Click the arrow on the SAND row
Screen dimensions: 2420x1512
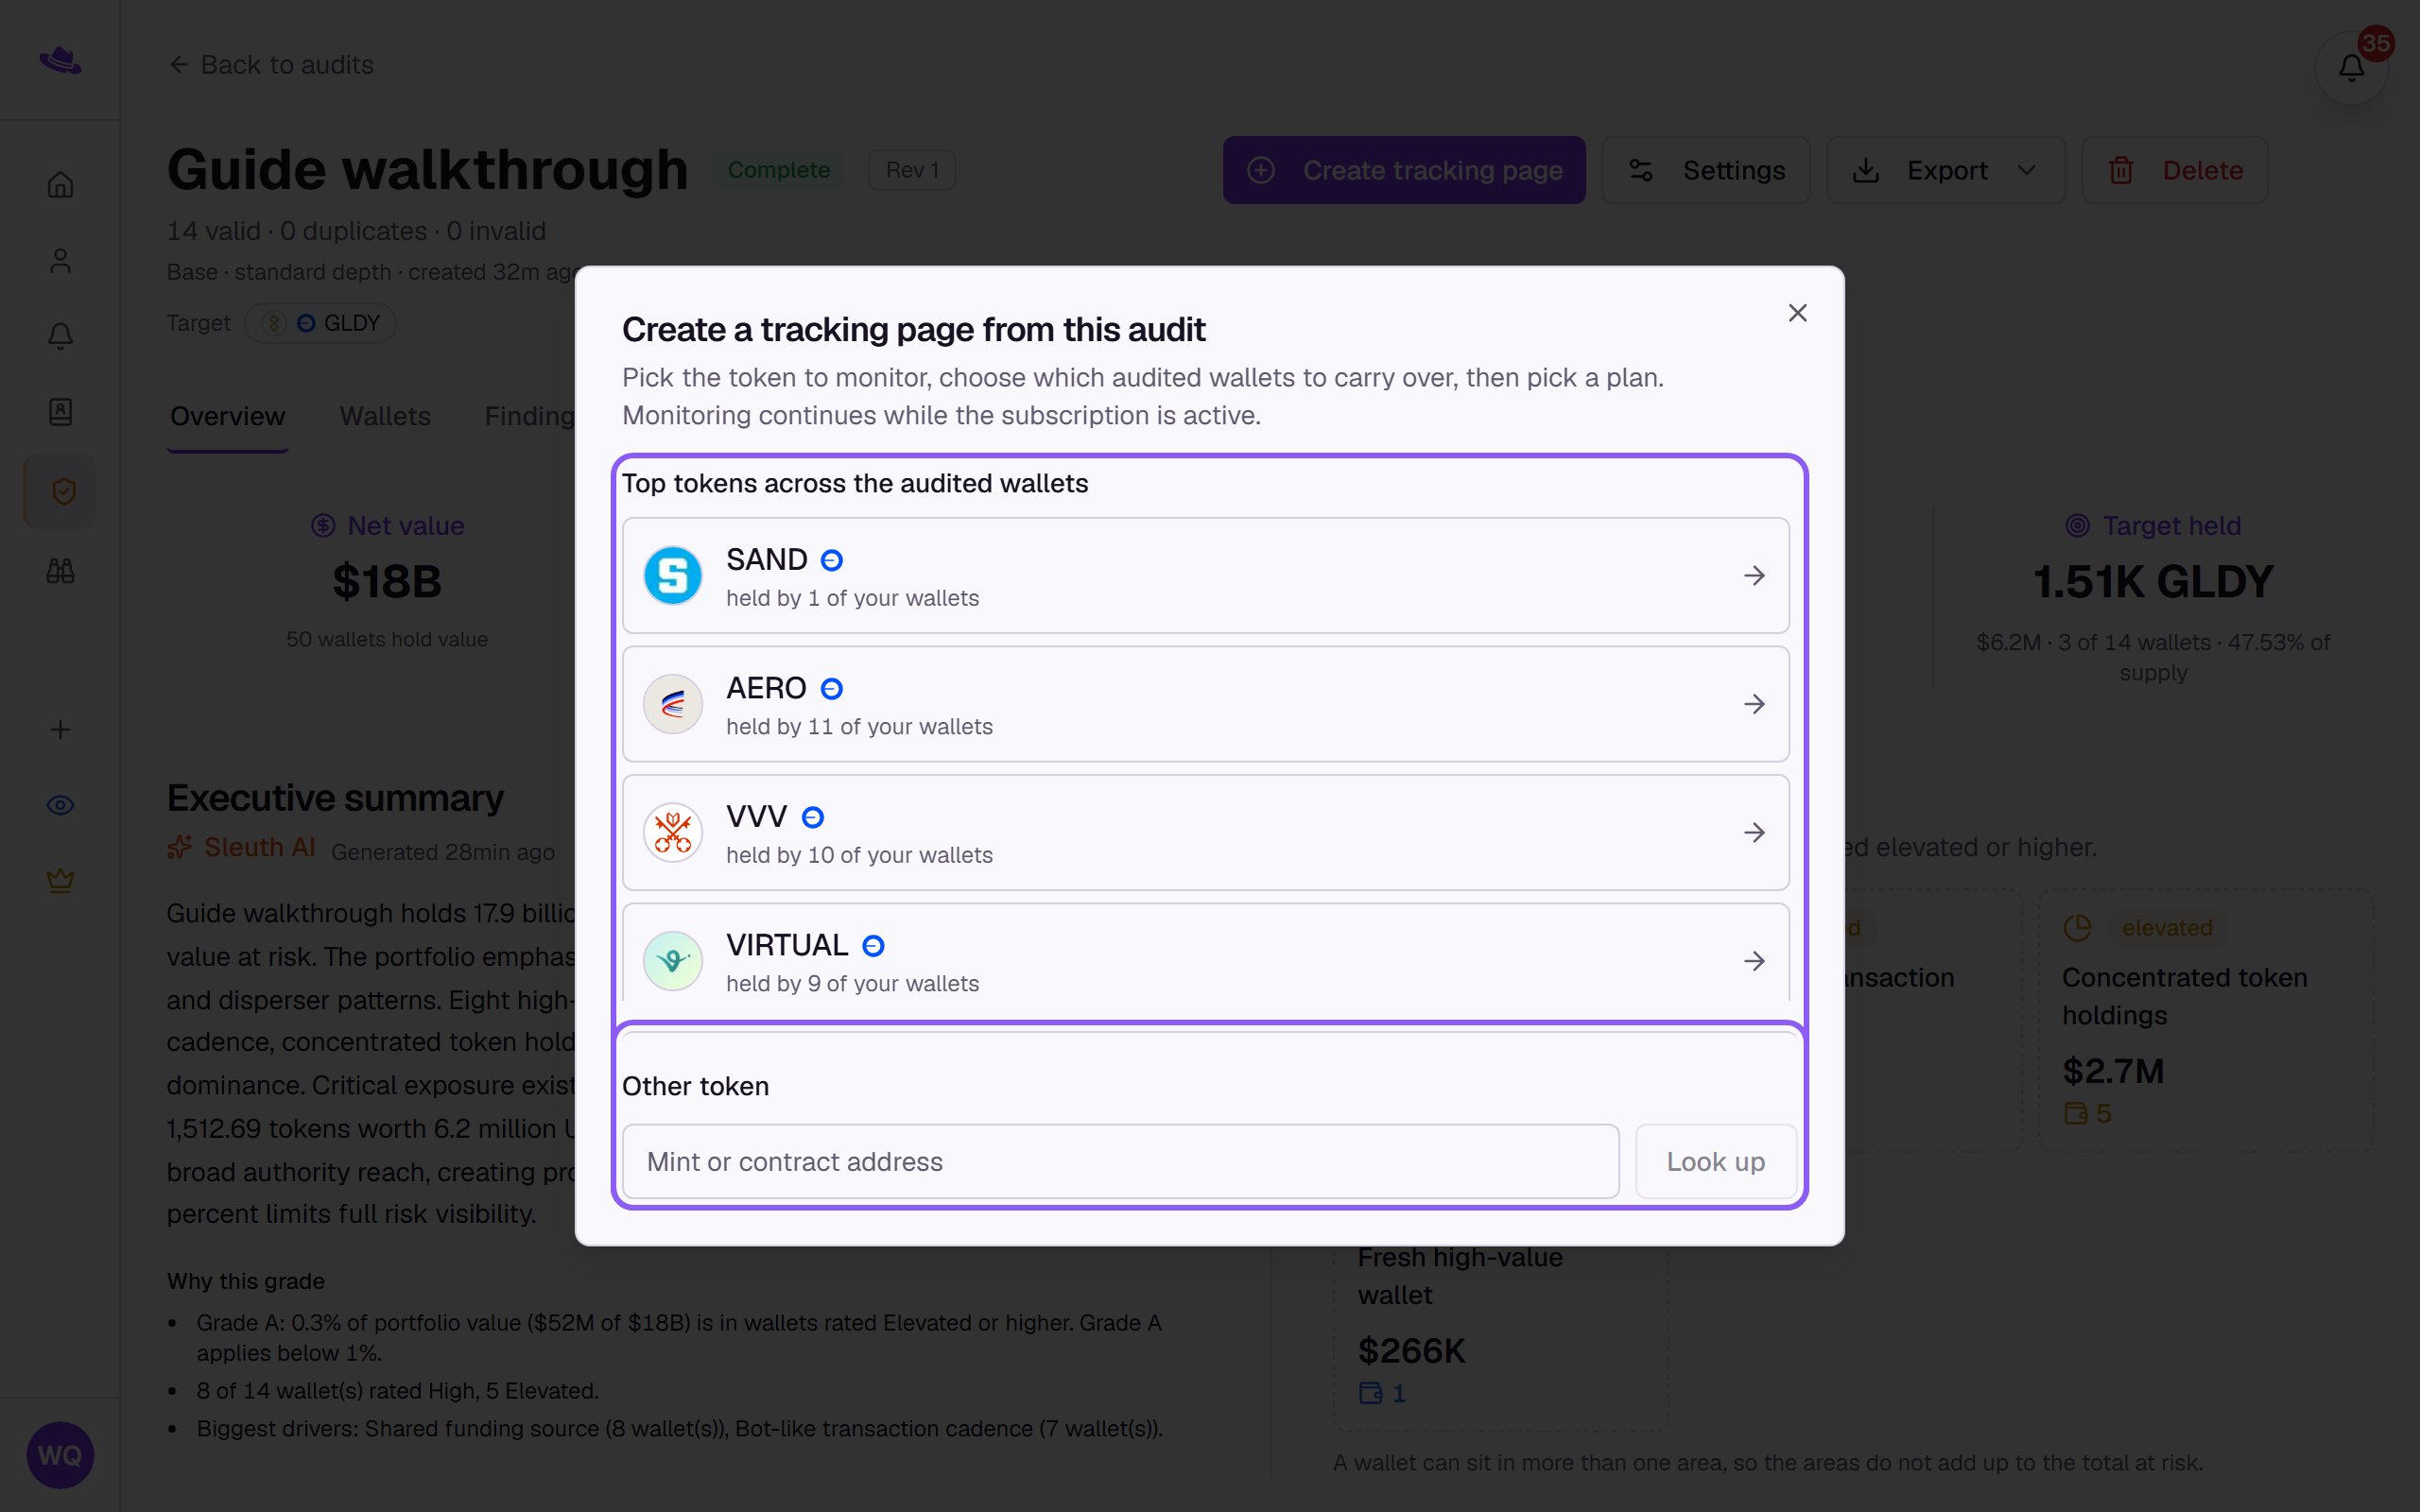[x=1754, y=575]
